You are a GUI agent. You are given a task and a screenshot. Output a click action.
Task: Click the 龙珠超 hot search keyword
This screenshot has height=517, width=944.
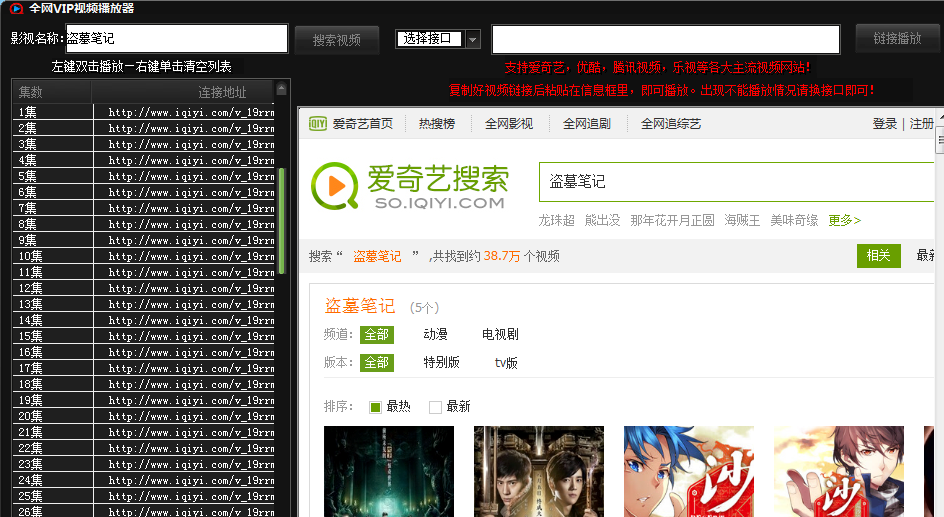point(556,220)
